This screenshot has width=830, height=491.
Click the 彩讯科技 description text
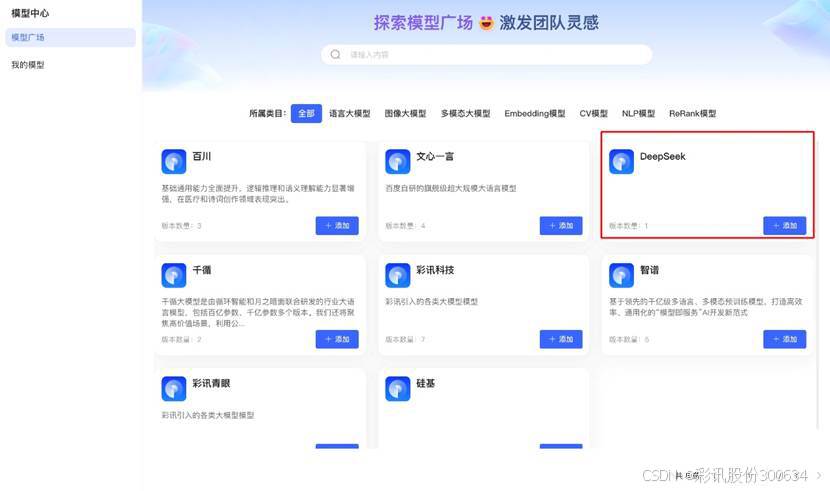pos(431,302)
